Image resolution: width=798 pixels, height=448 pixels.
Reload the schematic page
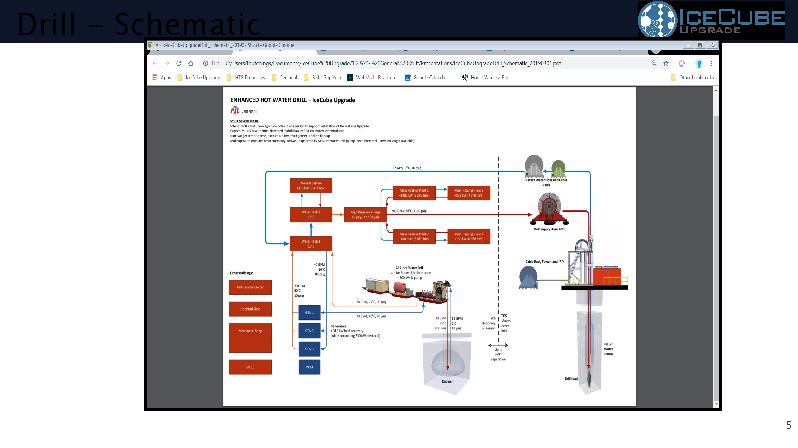[178, 61]
